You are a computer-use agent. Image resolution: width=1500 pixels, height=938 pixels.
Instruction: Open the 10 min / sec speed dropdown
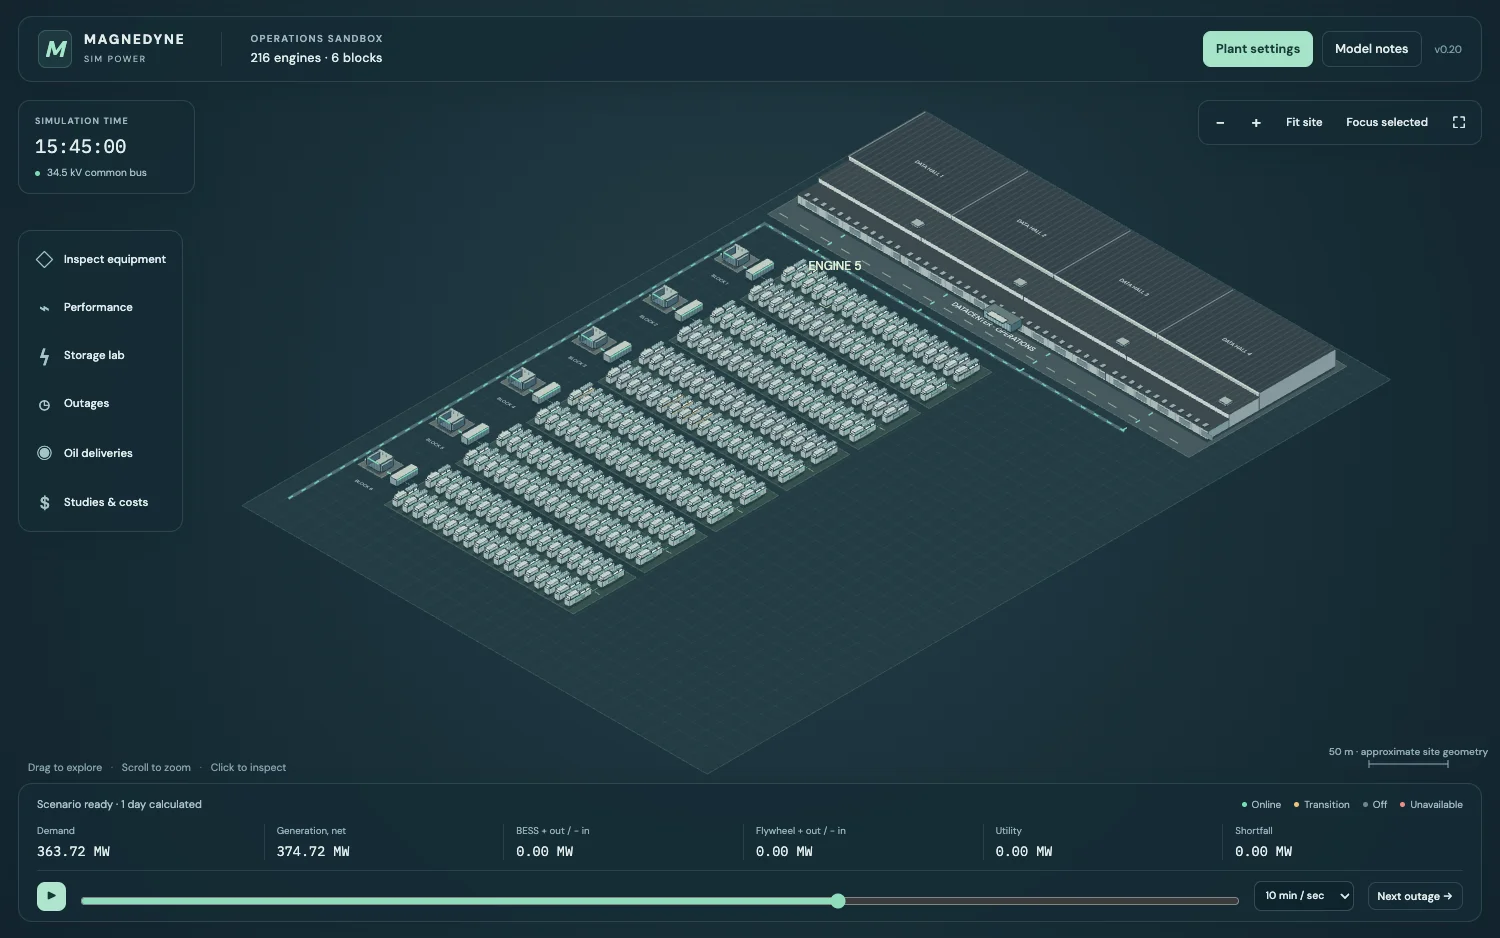click(x=1304, y=896)
